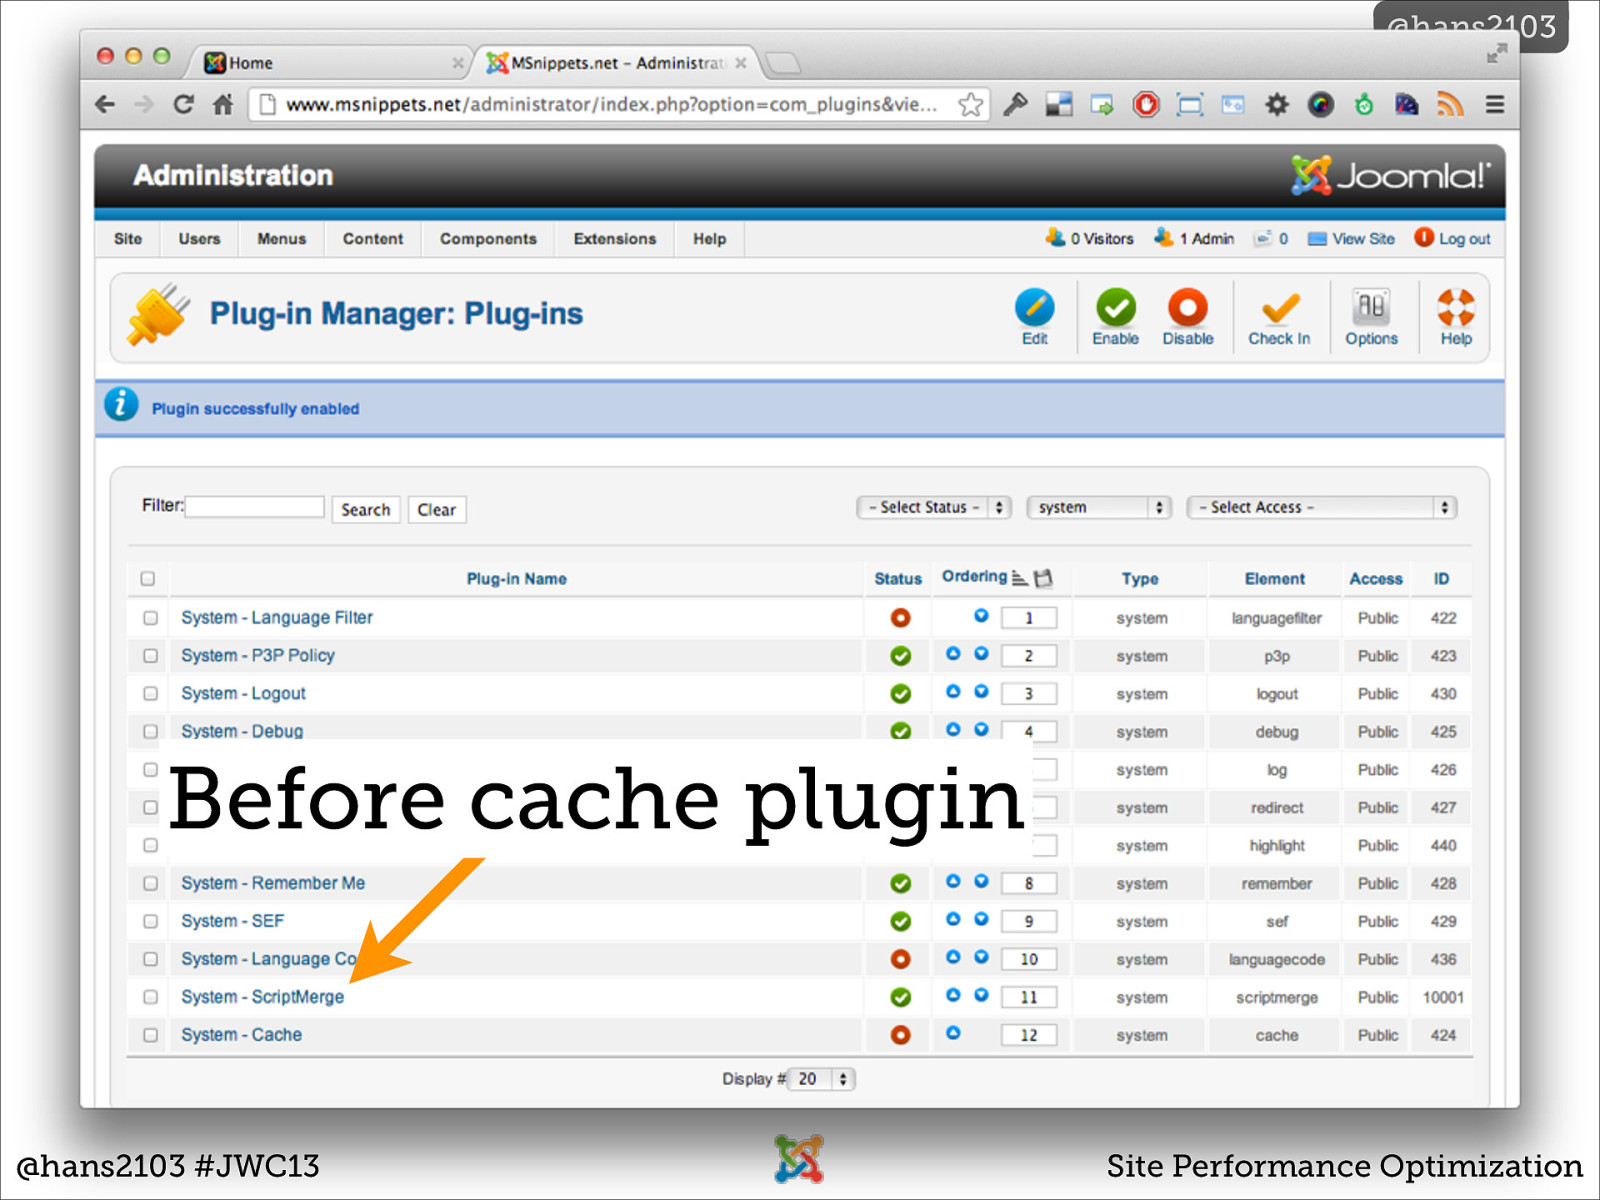Open the Help menu in navigation bar
This screenshot has width=1600, height=1200.
(709, 239)
